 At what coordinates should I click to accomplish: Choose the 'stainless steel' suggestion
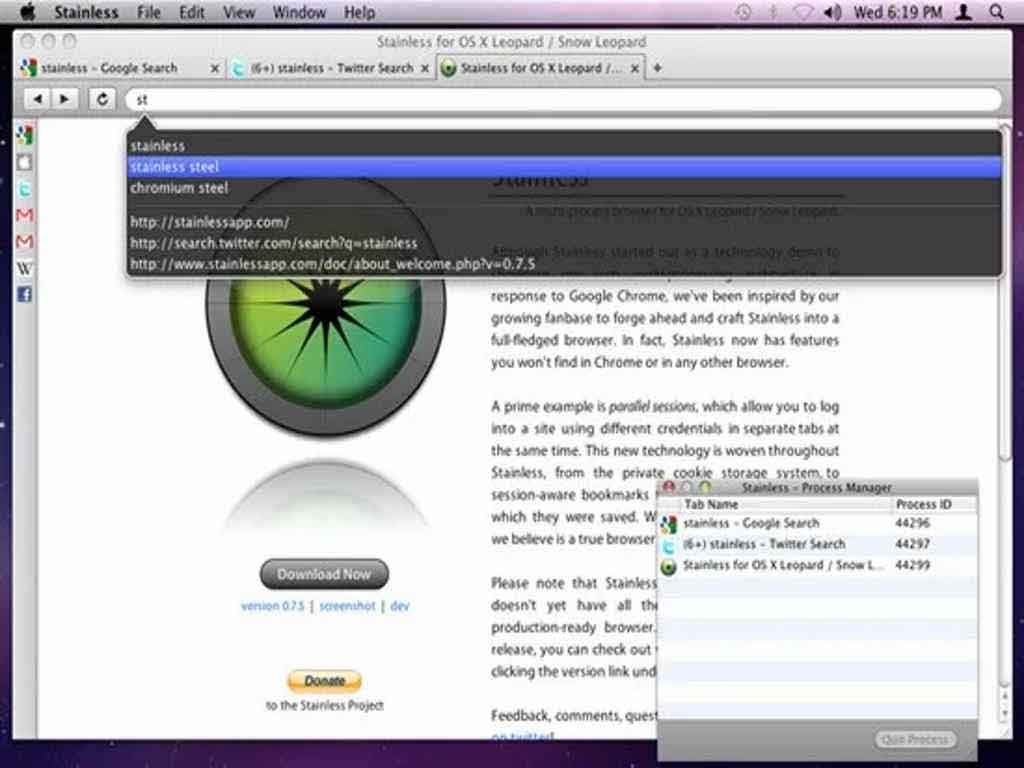point(564,167)
